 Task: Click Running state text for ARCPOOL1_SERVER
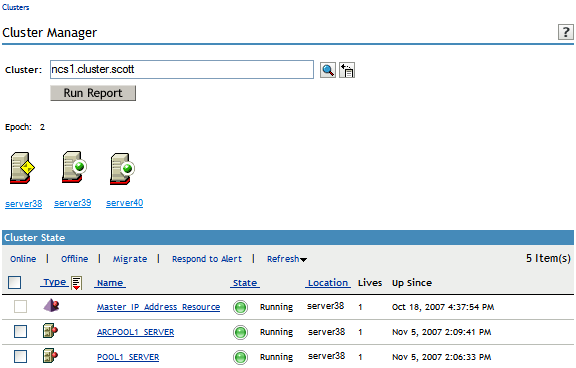pyautogui.click(x=276, y=332)
